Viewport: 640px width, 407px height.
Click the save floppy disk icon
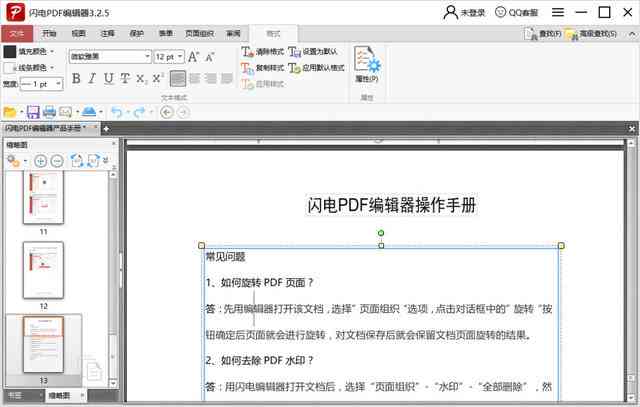click(33, 112)
